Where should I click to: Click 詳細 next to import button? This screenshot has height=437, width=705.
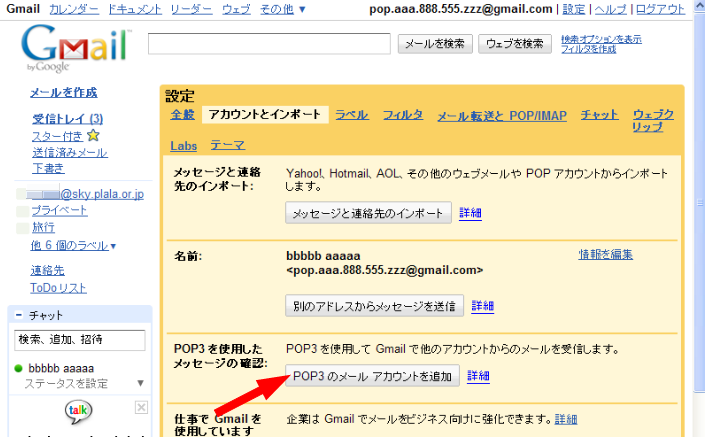point(470,213)
